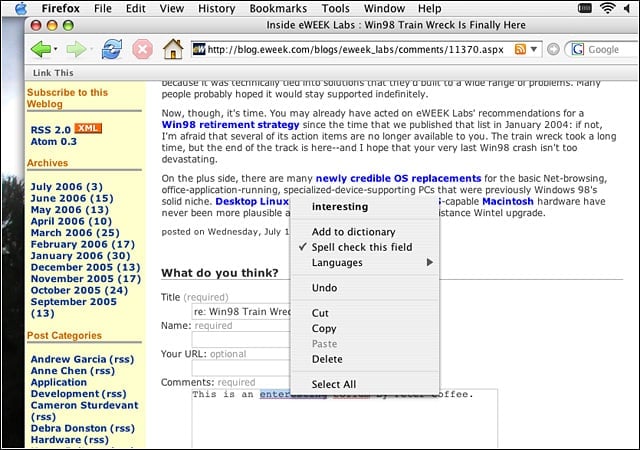The image size is (640, 450).
Task: Open the Bookmarks menu
Action: click(278, 8)
